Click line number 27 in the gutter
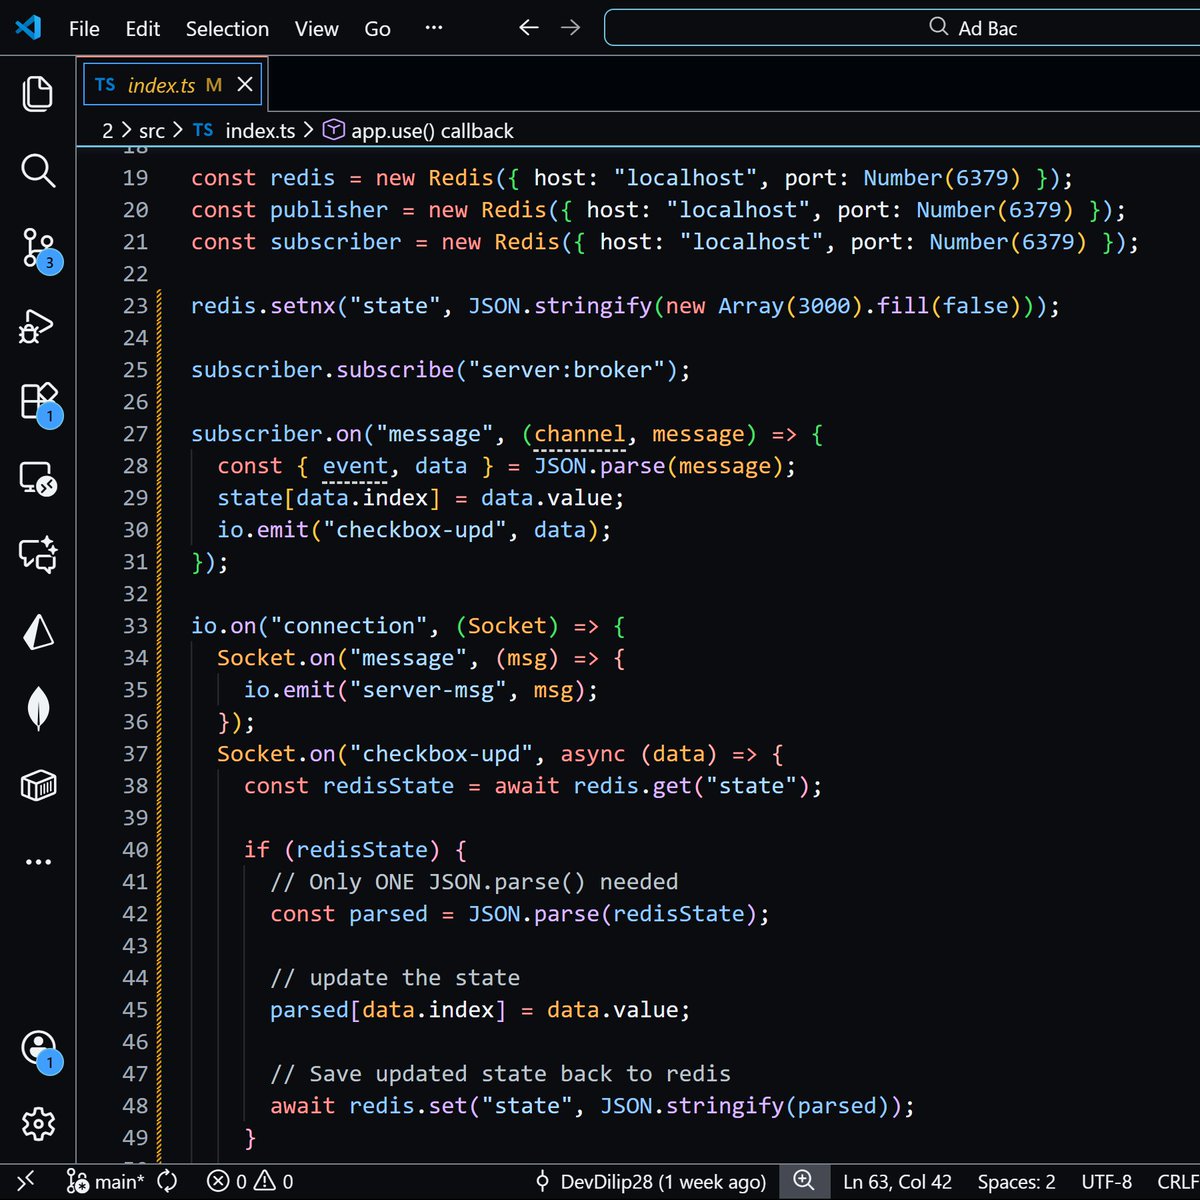The image size is (1200, 1200). [135, 434]
